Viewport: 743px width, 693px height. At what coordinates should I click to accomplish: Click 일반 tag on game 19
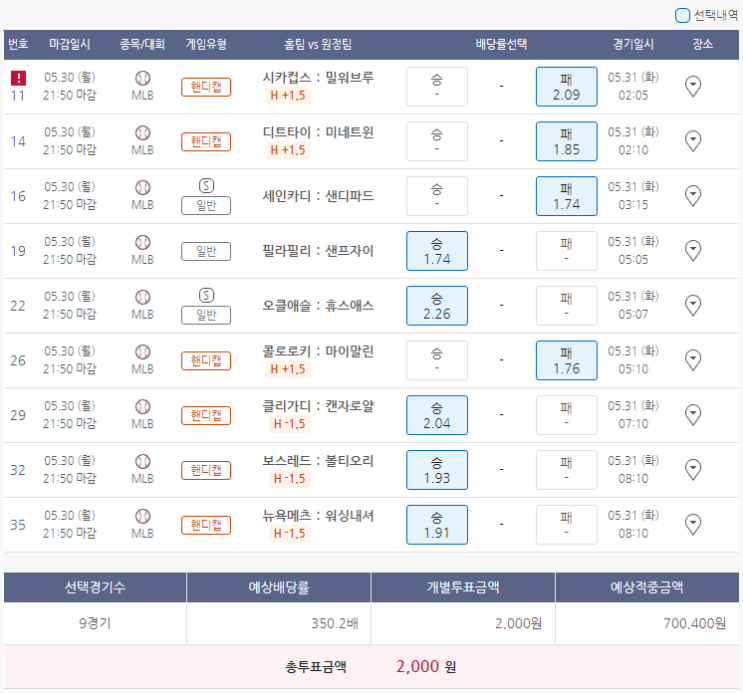point(206,251)
